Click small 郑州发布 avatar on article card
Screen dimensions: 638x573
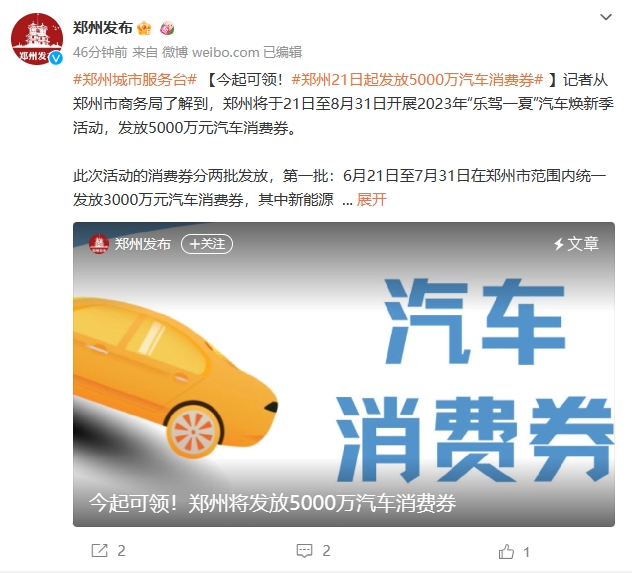coord(99,244)
